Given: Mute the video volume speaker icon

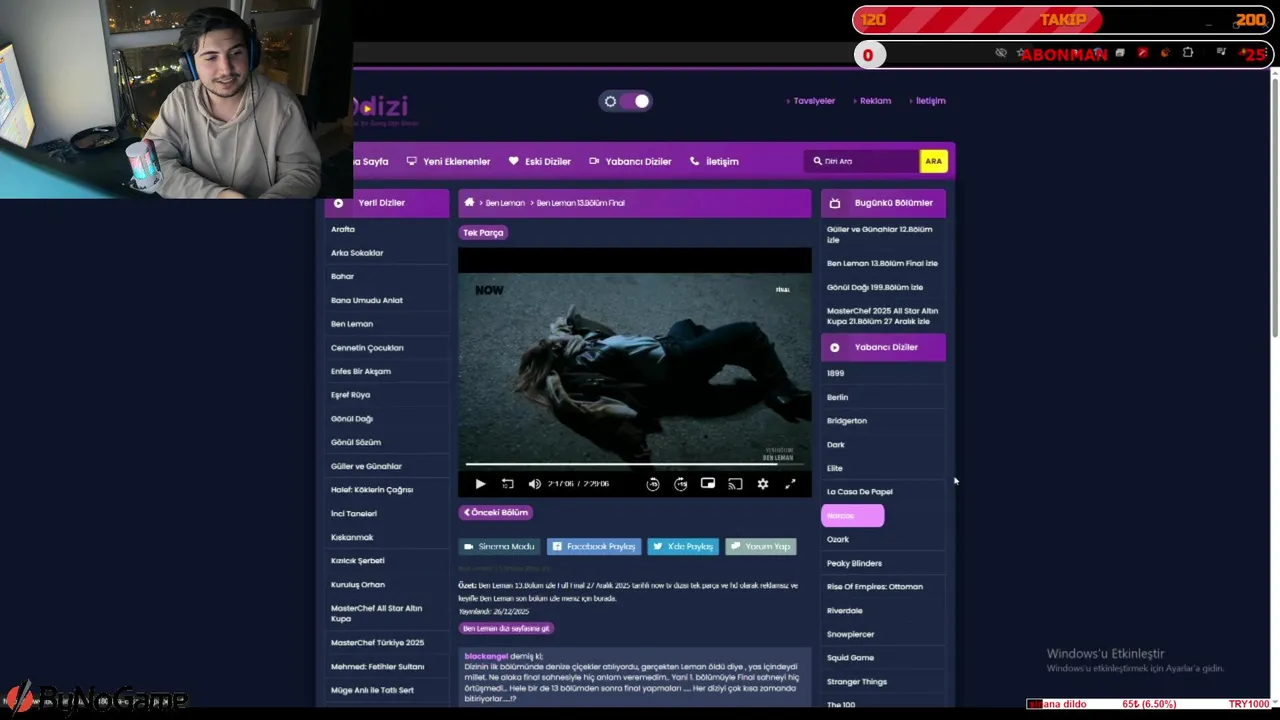Looking at the screenshot, I should click(x=534, y=484).
